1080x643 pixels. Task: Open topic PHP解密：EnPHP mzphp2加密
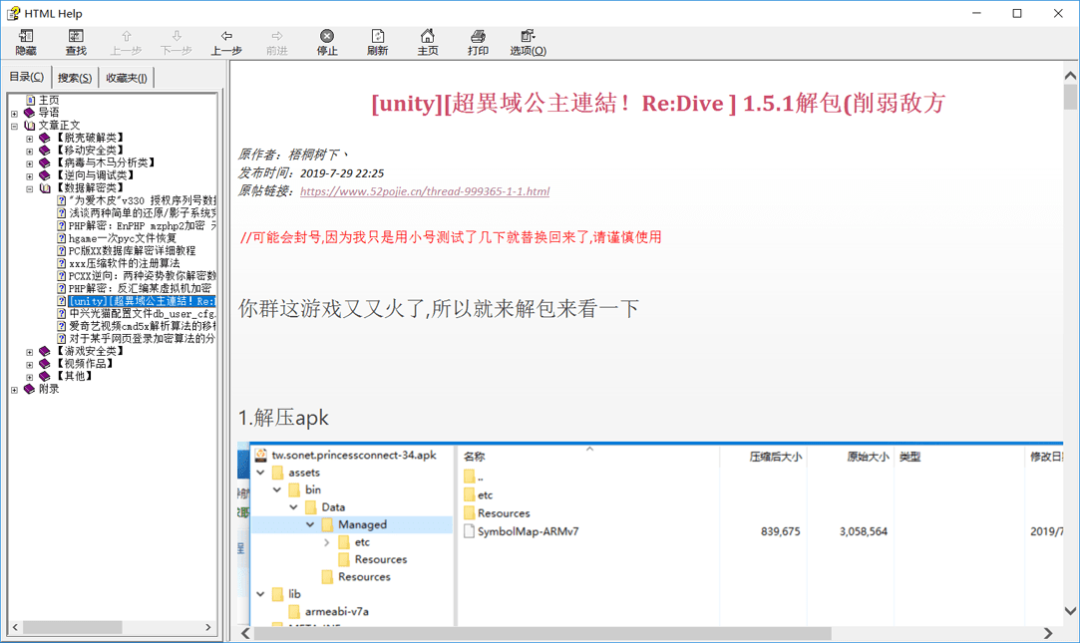tap(142, 225)
